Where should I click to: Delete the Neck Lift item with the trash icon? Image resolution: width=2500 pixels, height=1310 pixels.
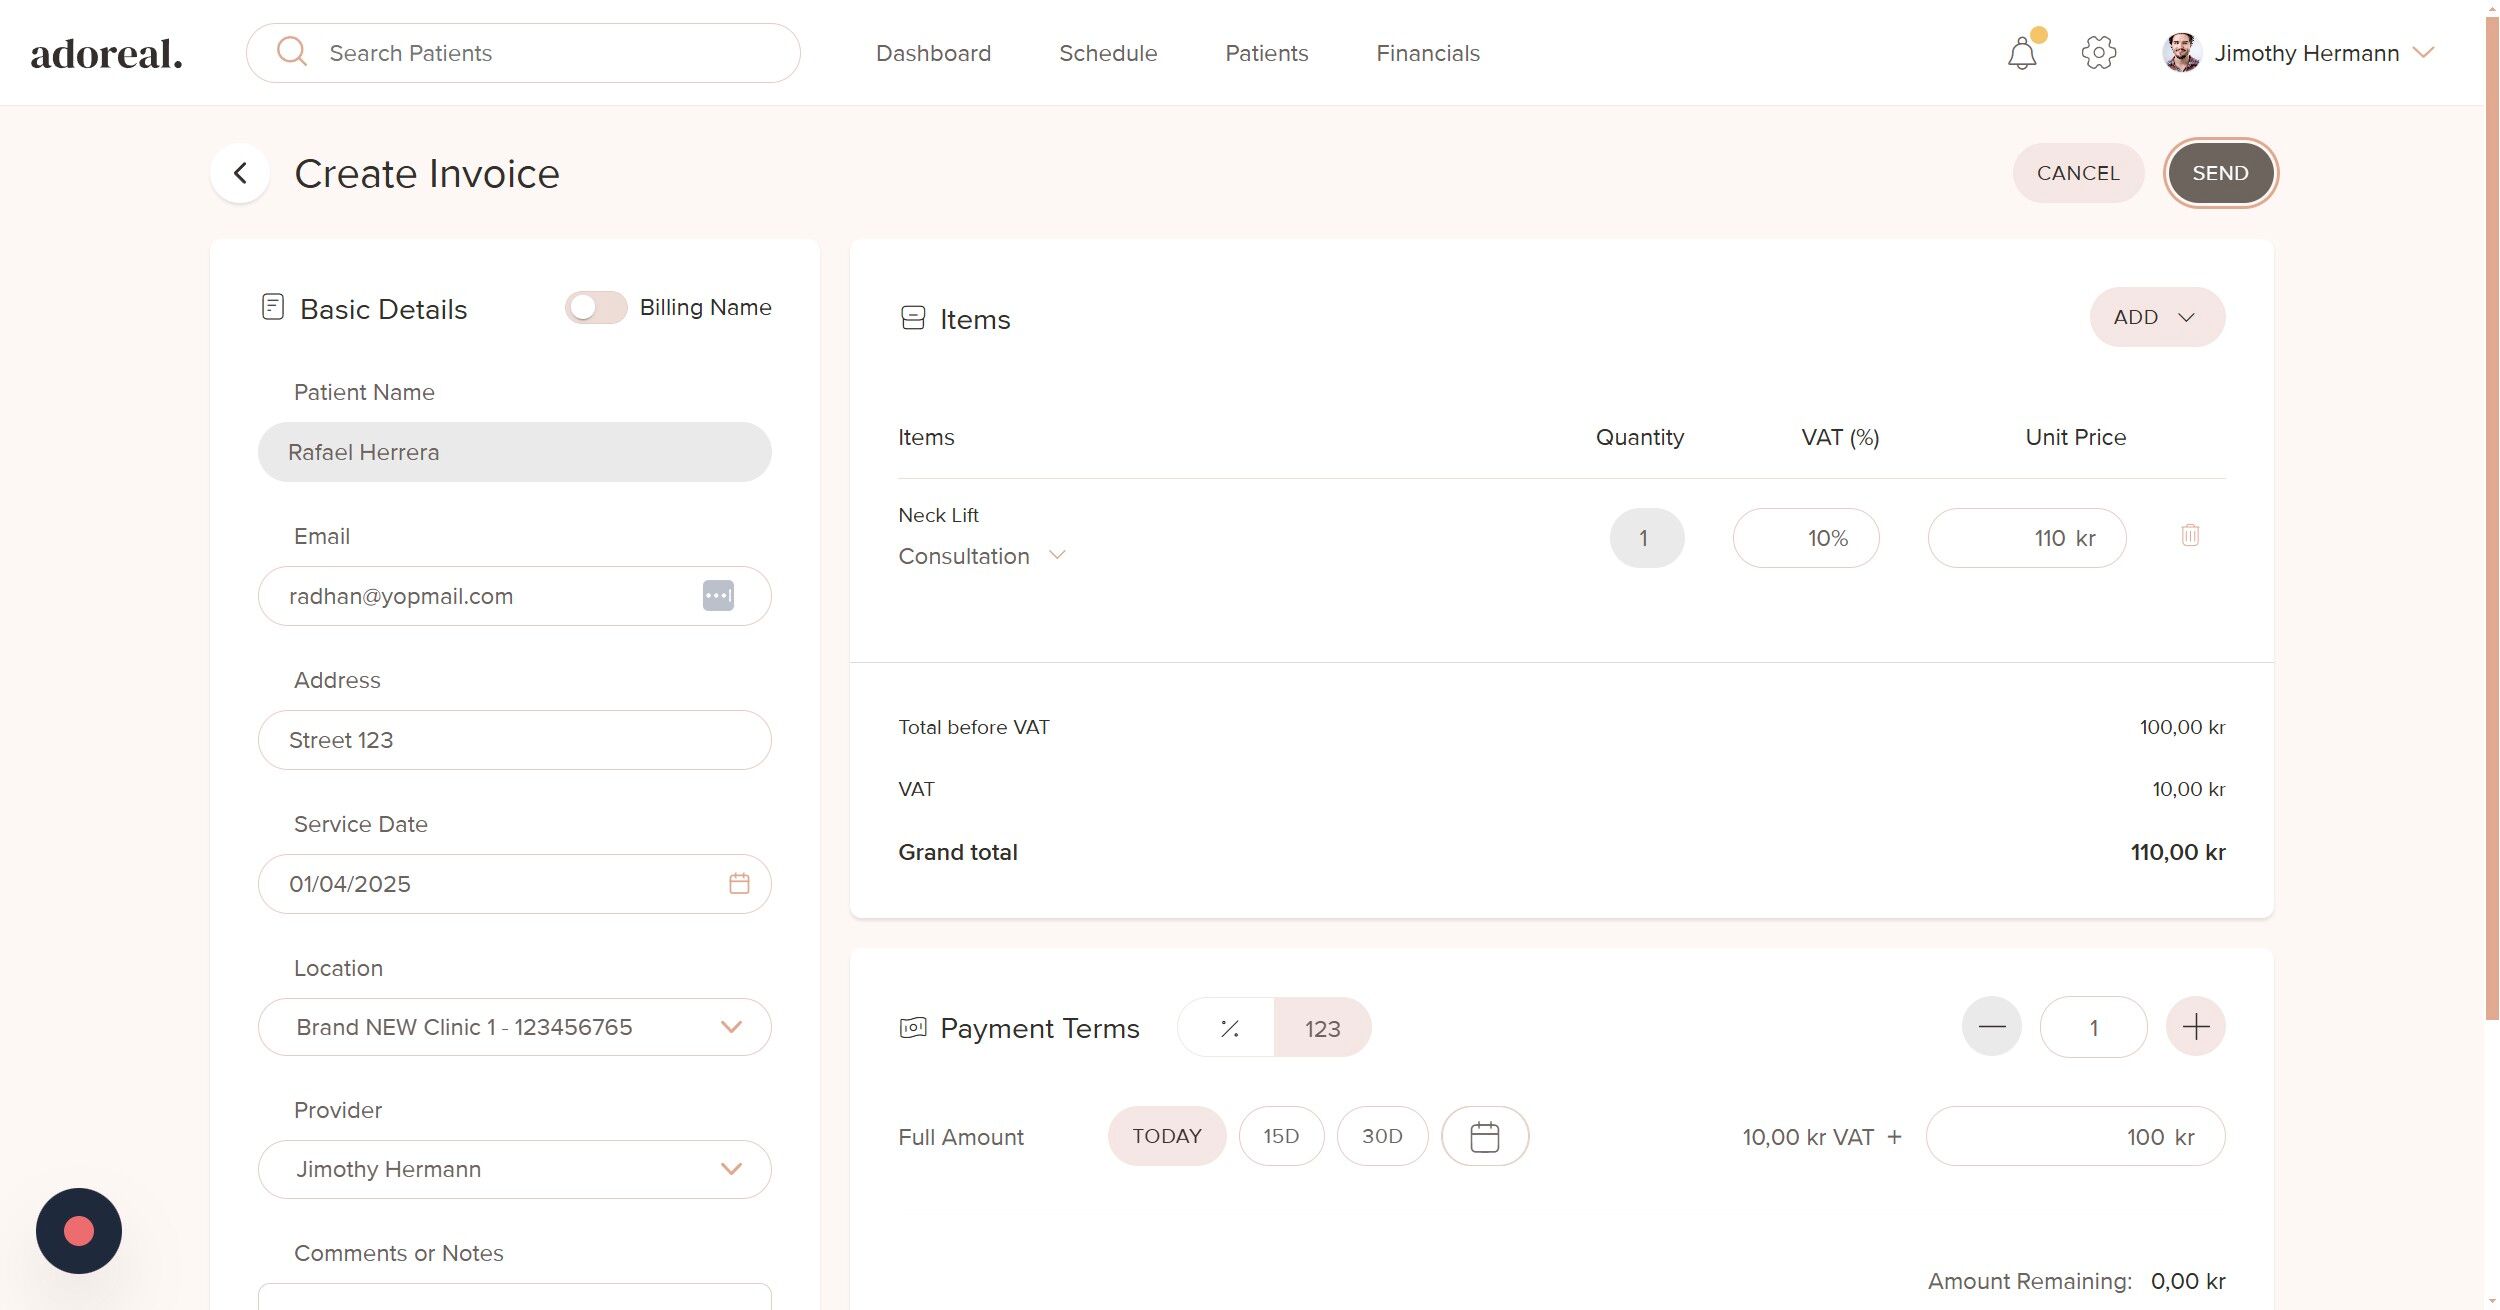(2189, 536)
